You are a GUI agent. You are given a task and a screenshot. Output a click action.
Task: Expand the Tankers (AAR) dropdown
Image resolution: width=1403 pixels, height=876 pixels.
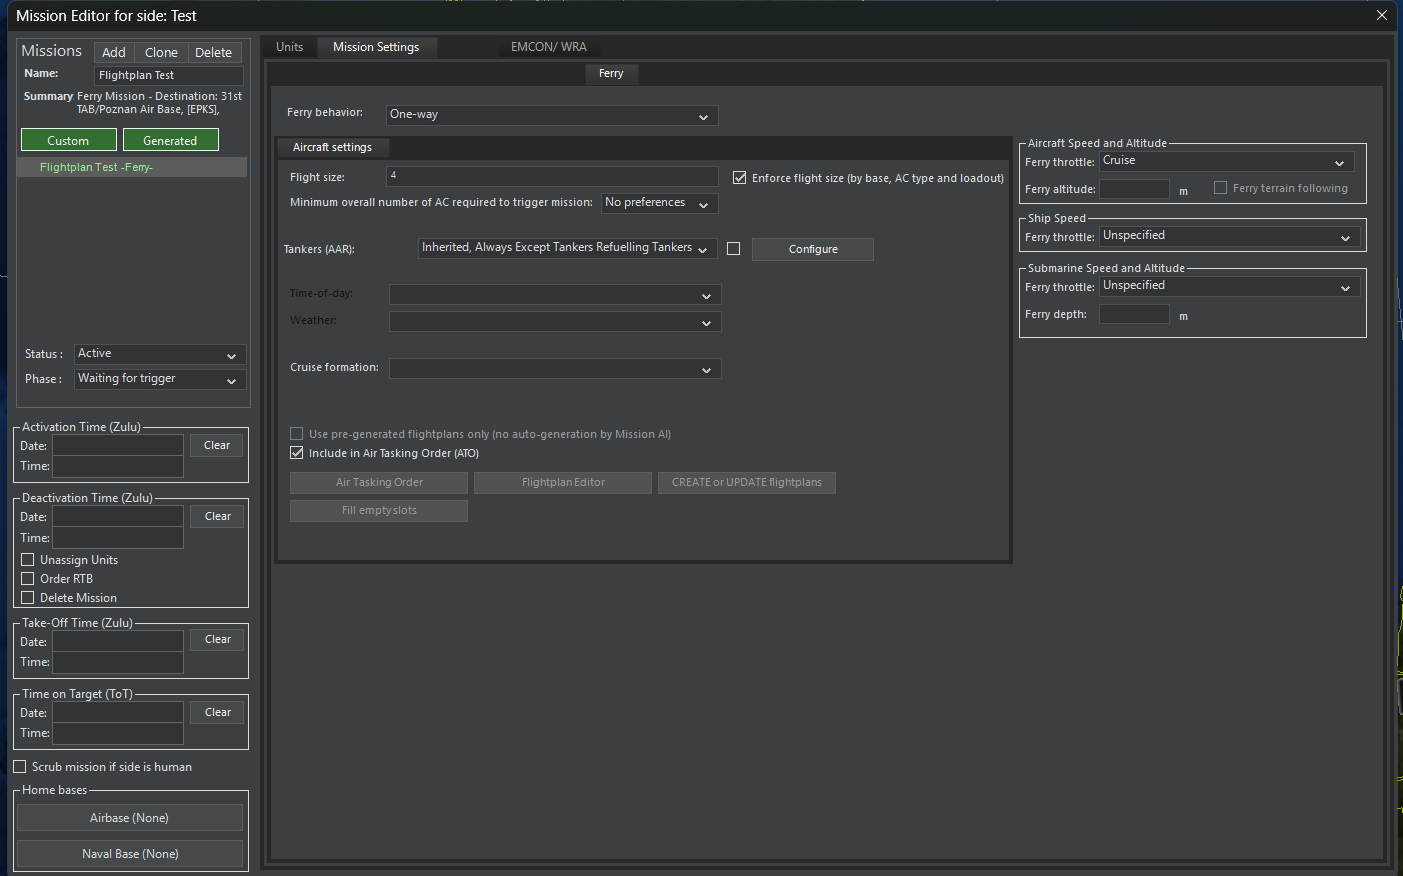567,248
